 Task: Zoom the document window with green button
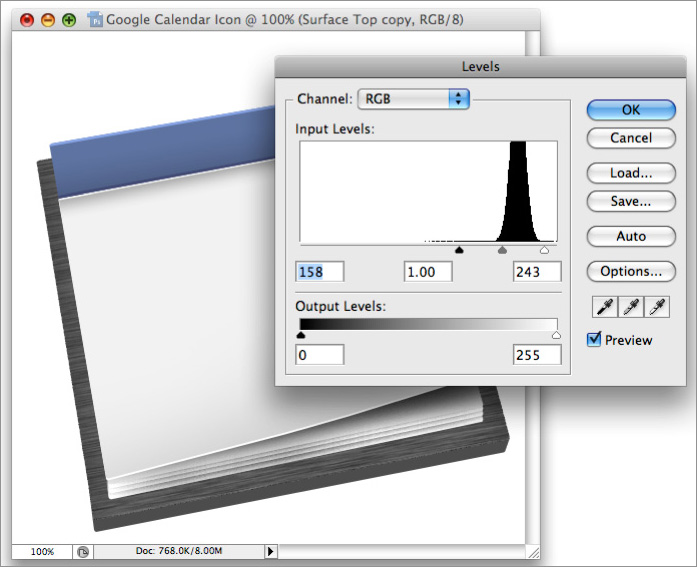[x=69, y=20]
